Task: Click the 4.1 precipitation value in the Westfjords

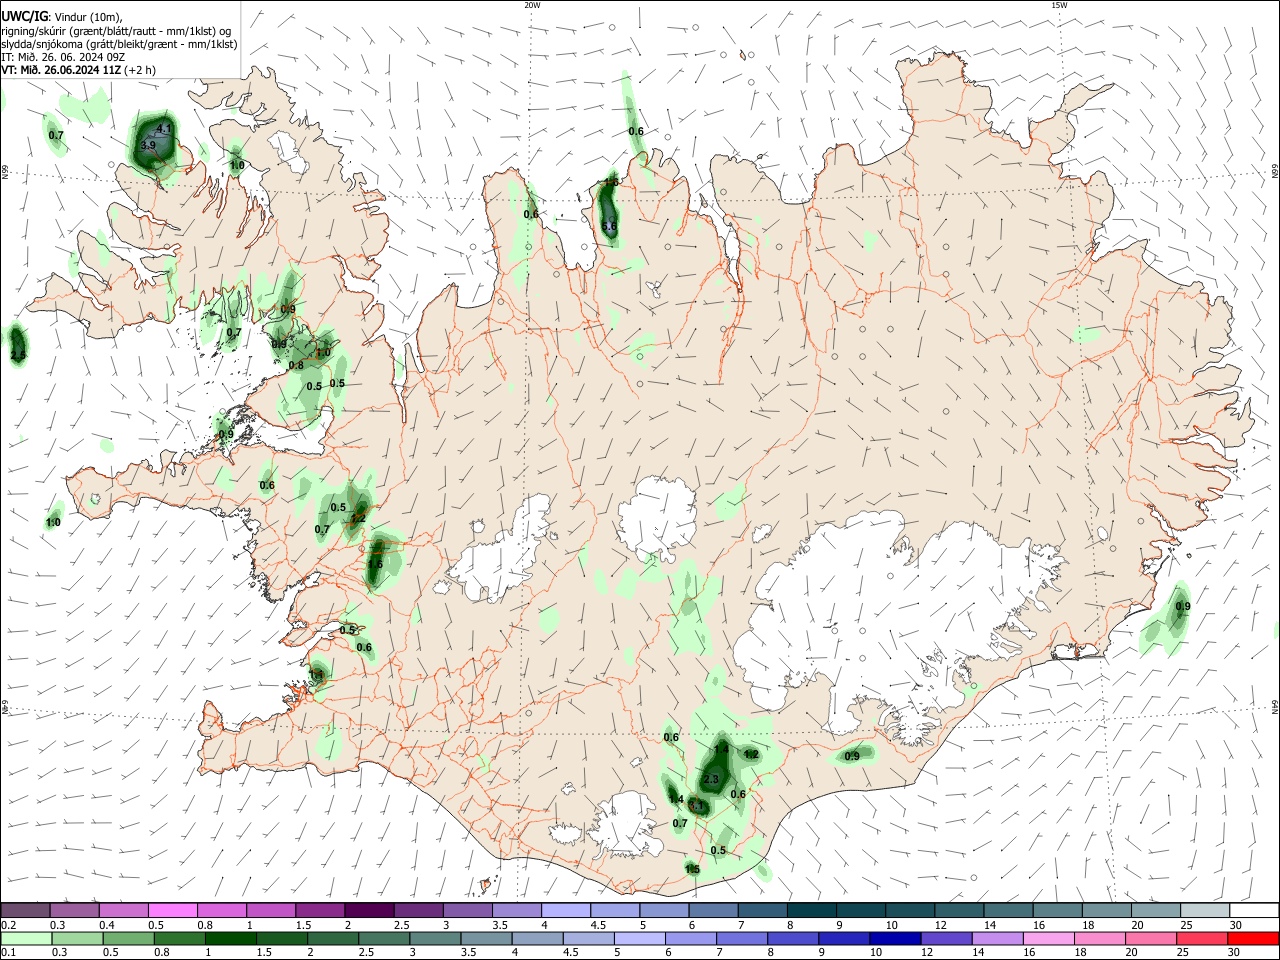Action: click(x=165, y=129)
